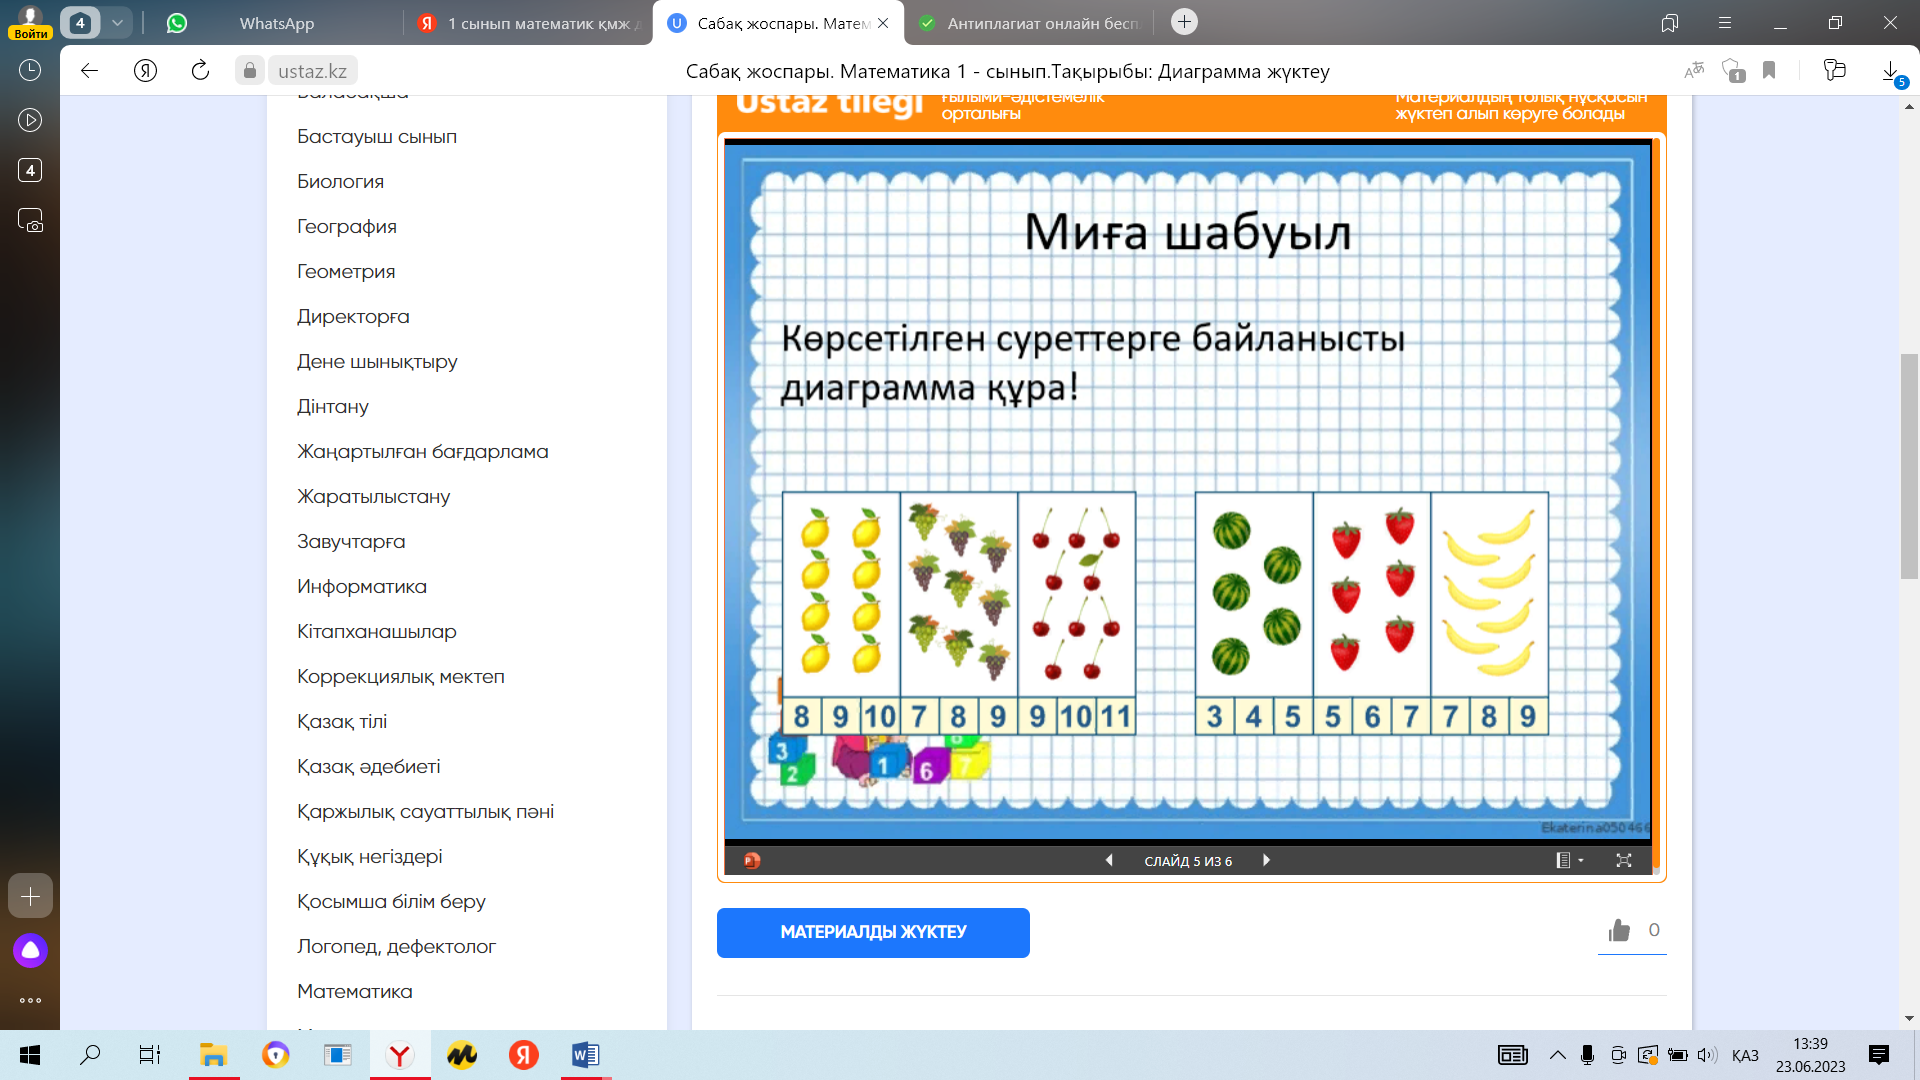Go to the previous slide arrow
The width and height of the screenshot is (1920, 1080).
(1109, 860)
